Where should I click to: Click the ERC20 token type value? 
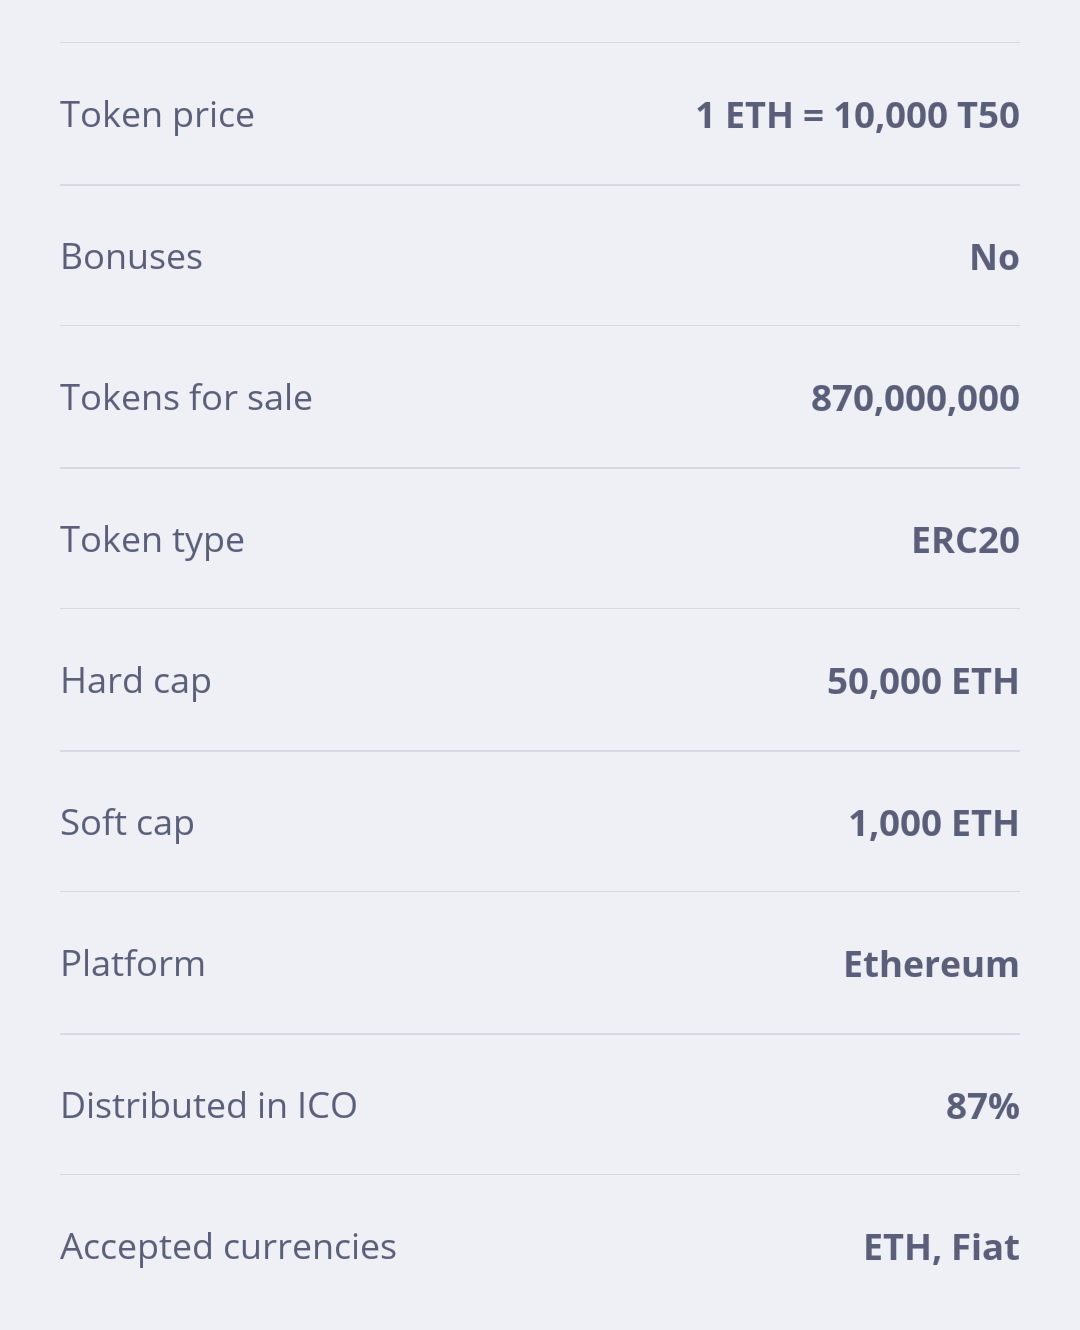coord(966,540)
